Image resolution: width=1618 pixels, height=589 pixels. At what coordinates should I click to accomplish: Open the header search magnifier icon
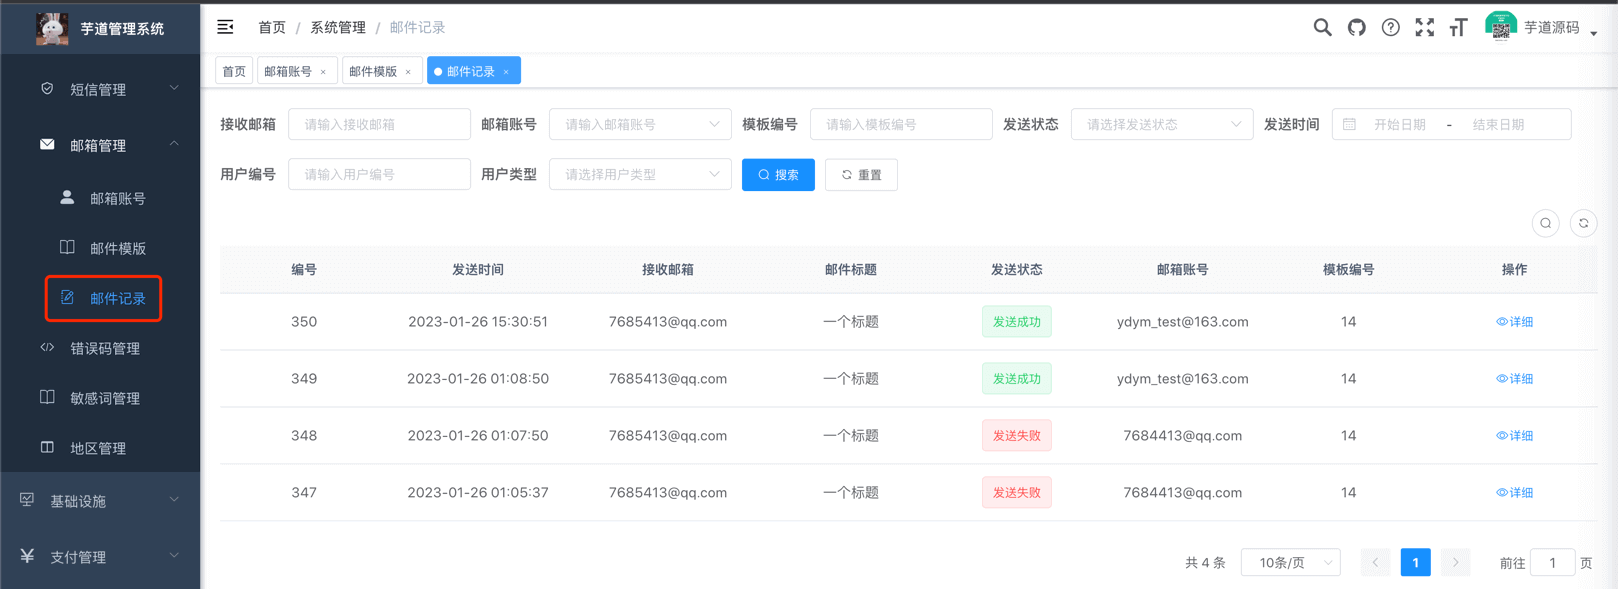[1322, 28]
